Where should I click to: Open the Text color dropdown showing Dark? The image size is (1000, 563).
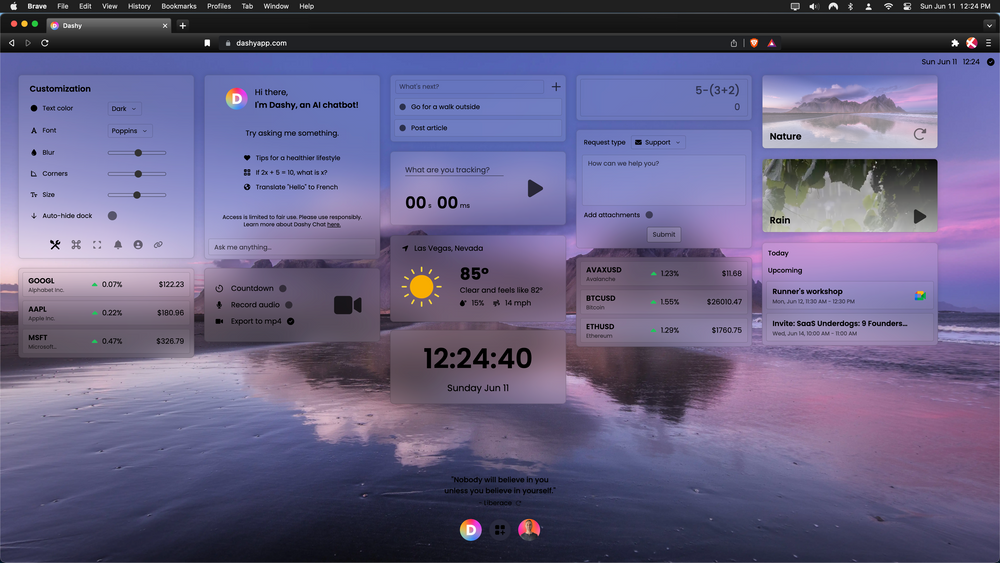[x=125, y=109]
